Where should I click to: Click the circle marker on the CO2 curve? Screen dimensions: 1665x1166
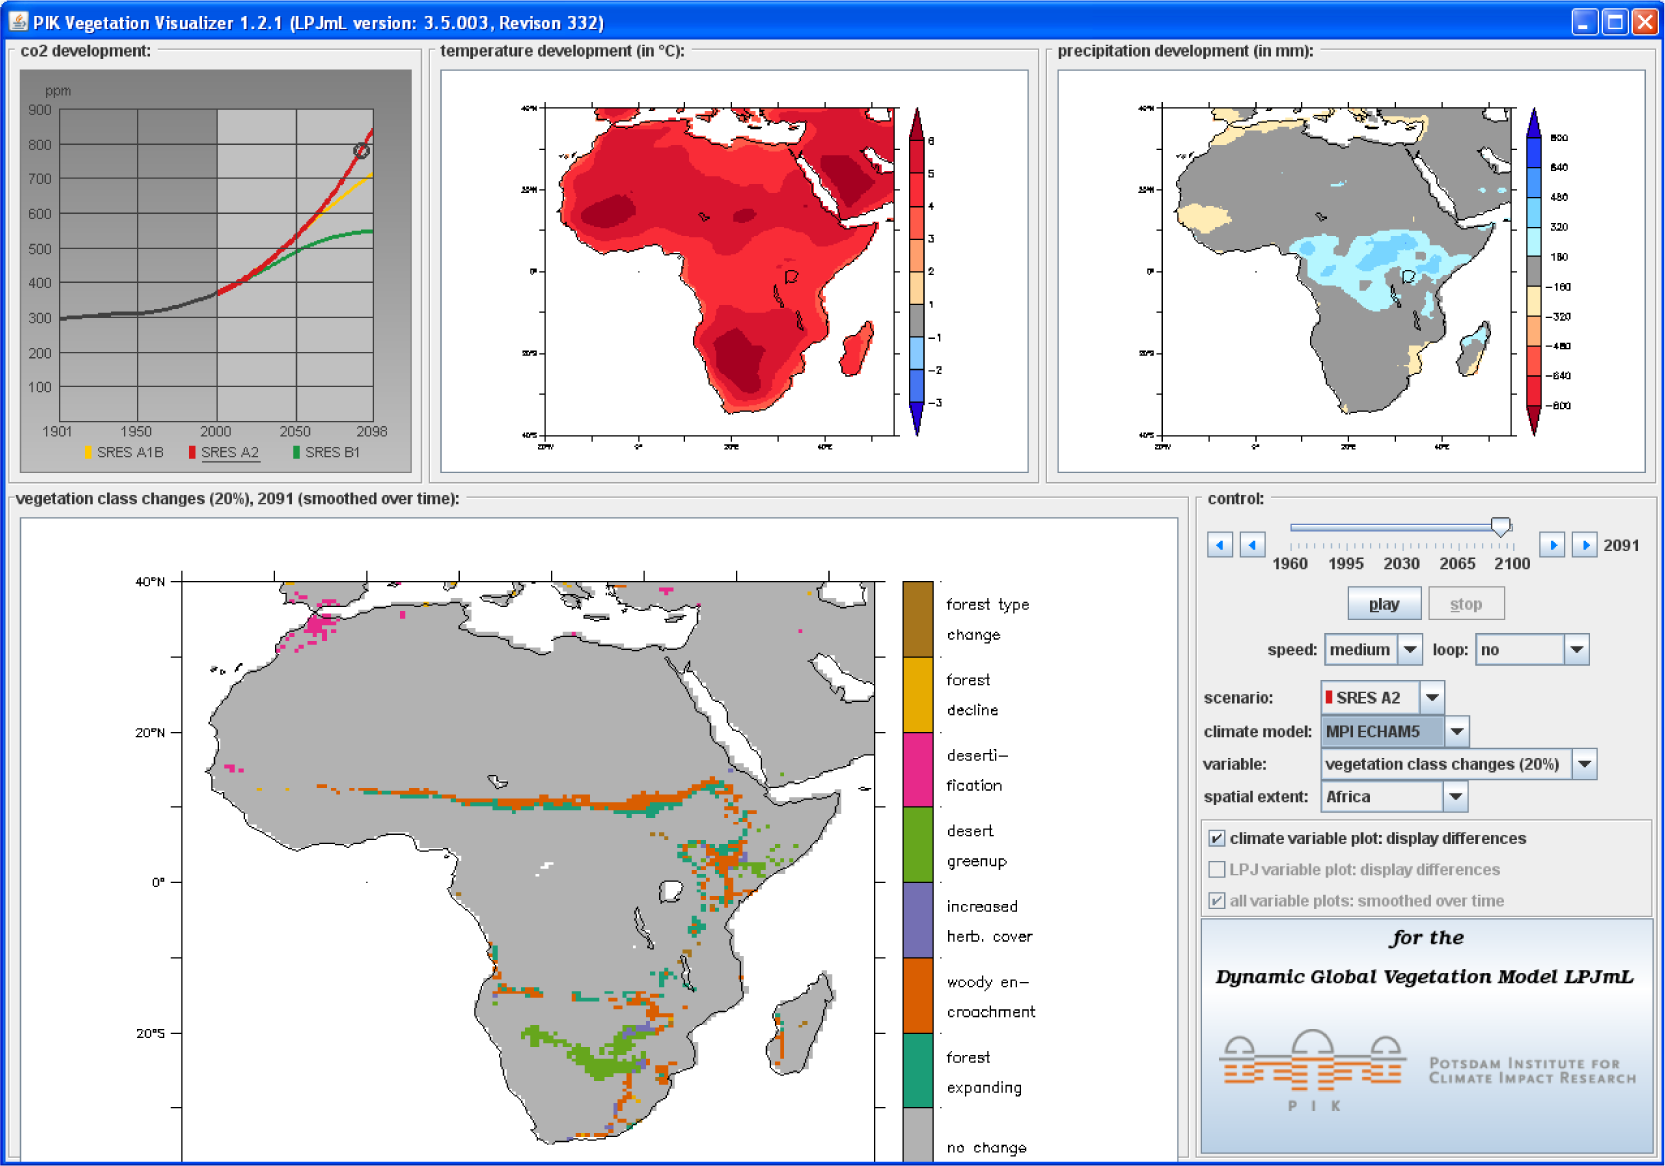click(x=362, y=151)
